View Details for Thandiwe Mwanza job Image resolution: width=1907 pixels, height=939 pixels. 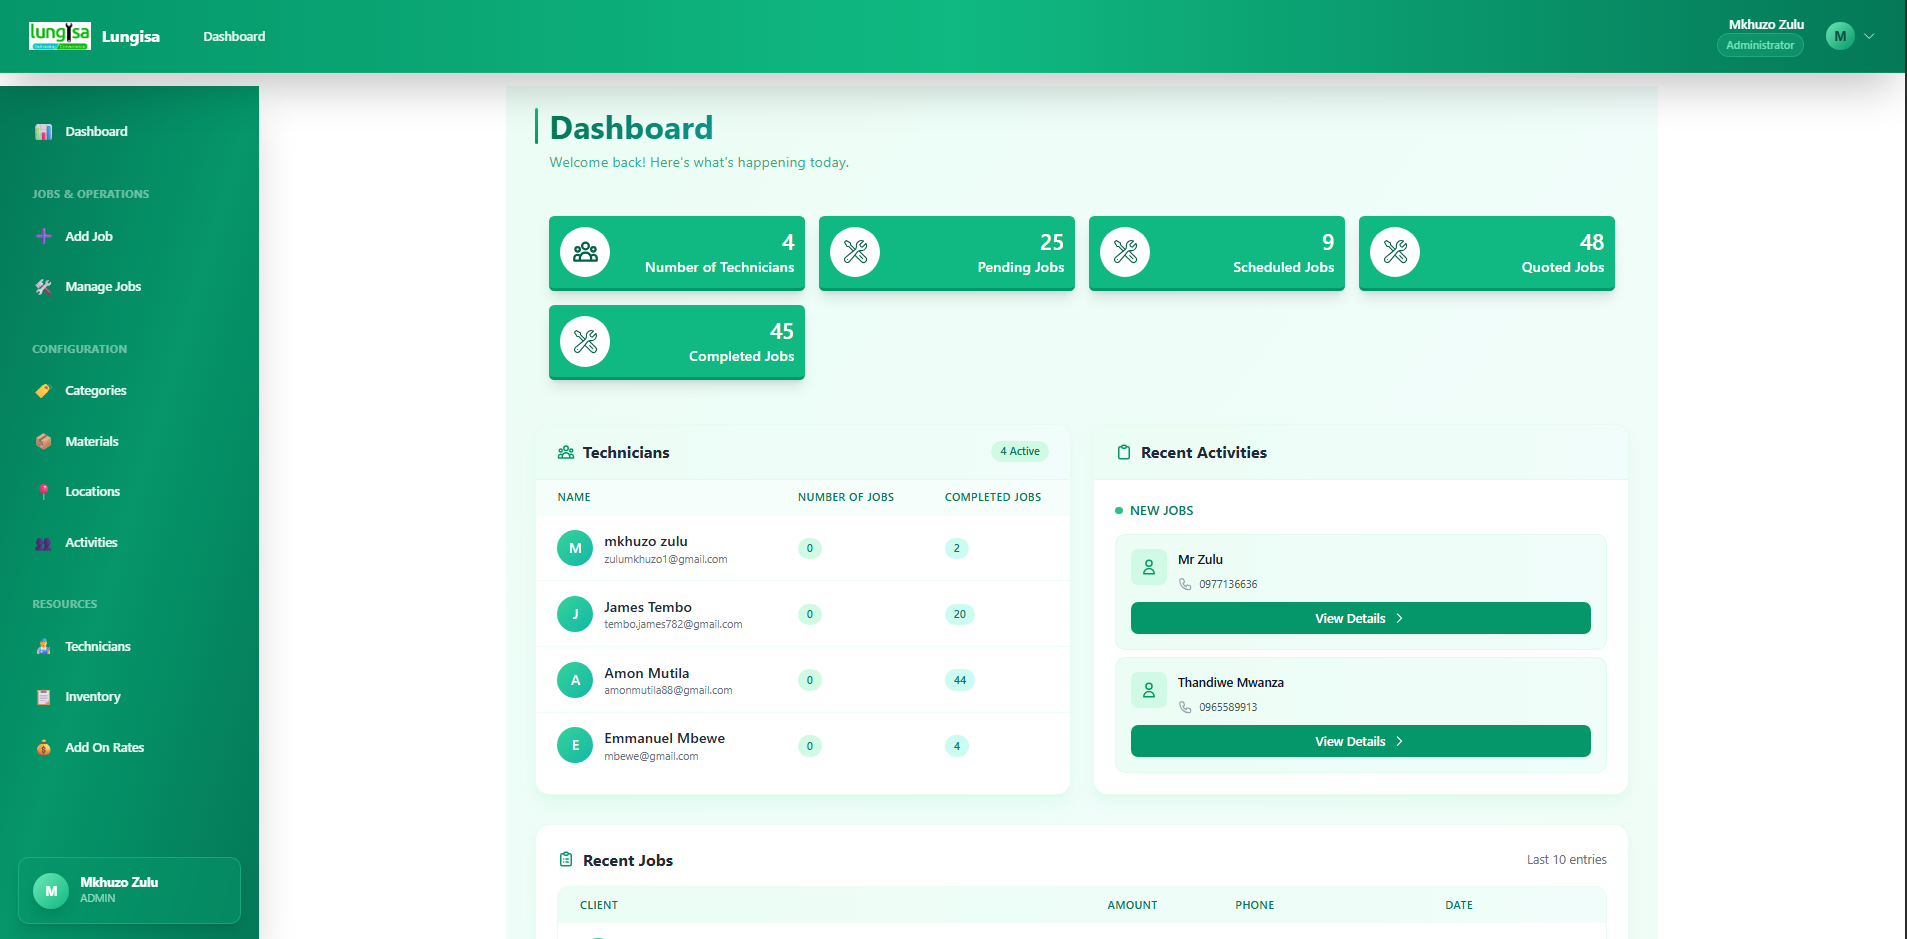(1360, 741)
